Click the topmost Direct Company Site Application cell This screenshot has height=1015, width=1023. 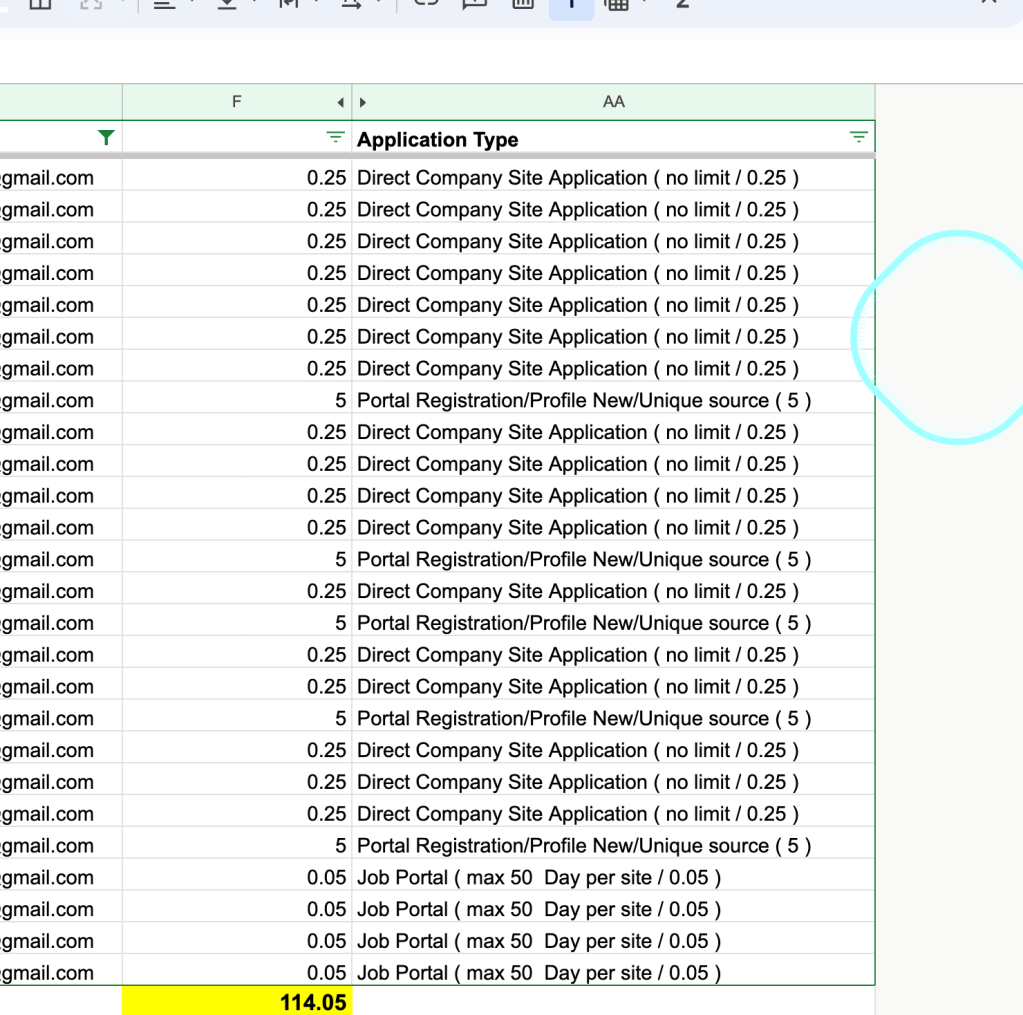pyautogui.click(x=613, y=177)
